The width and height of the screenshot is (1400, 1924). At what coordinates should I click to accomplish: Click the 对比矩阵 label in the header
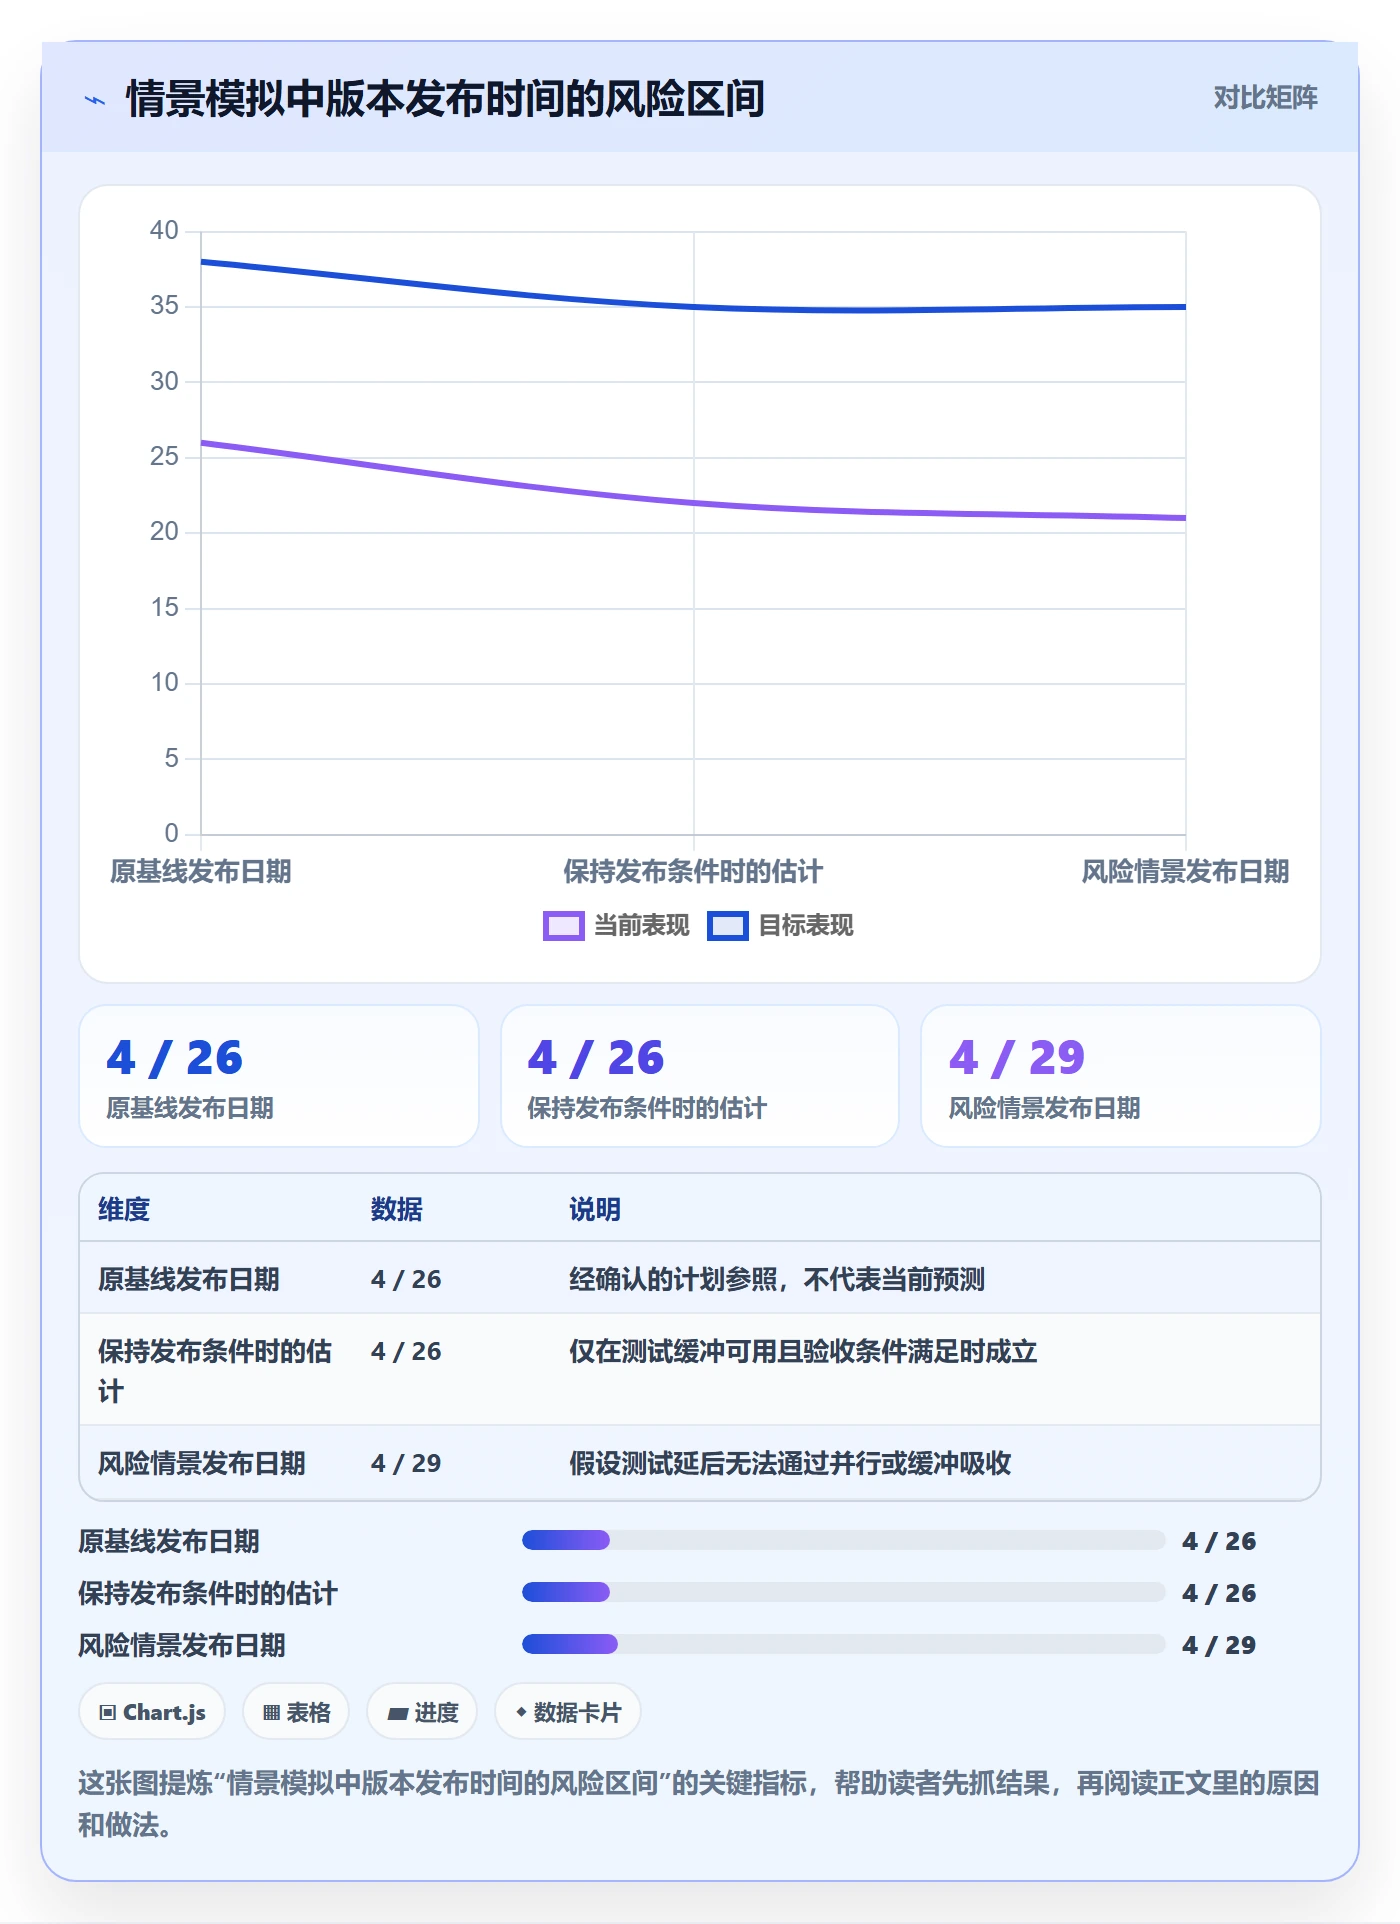click(x=1265, y=98)
